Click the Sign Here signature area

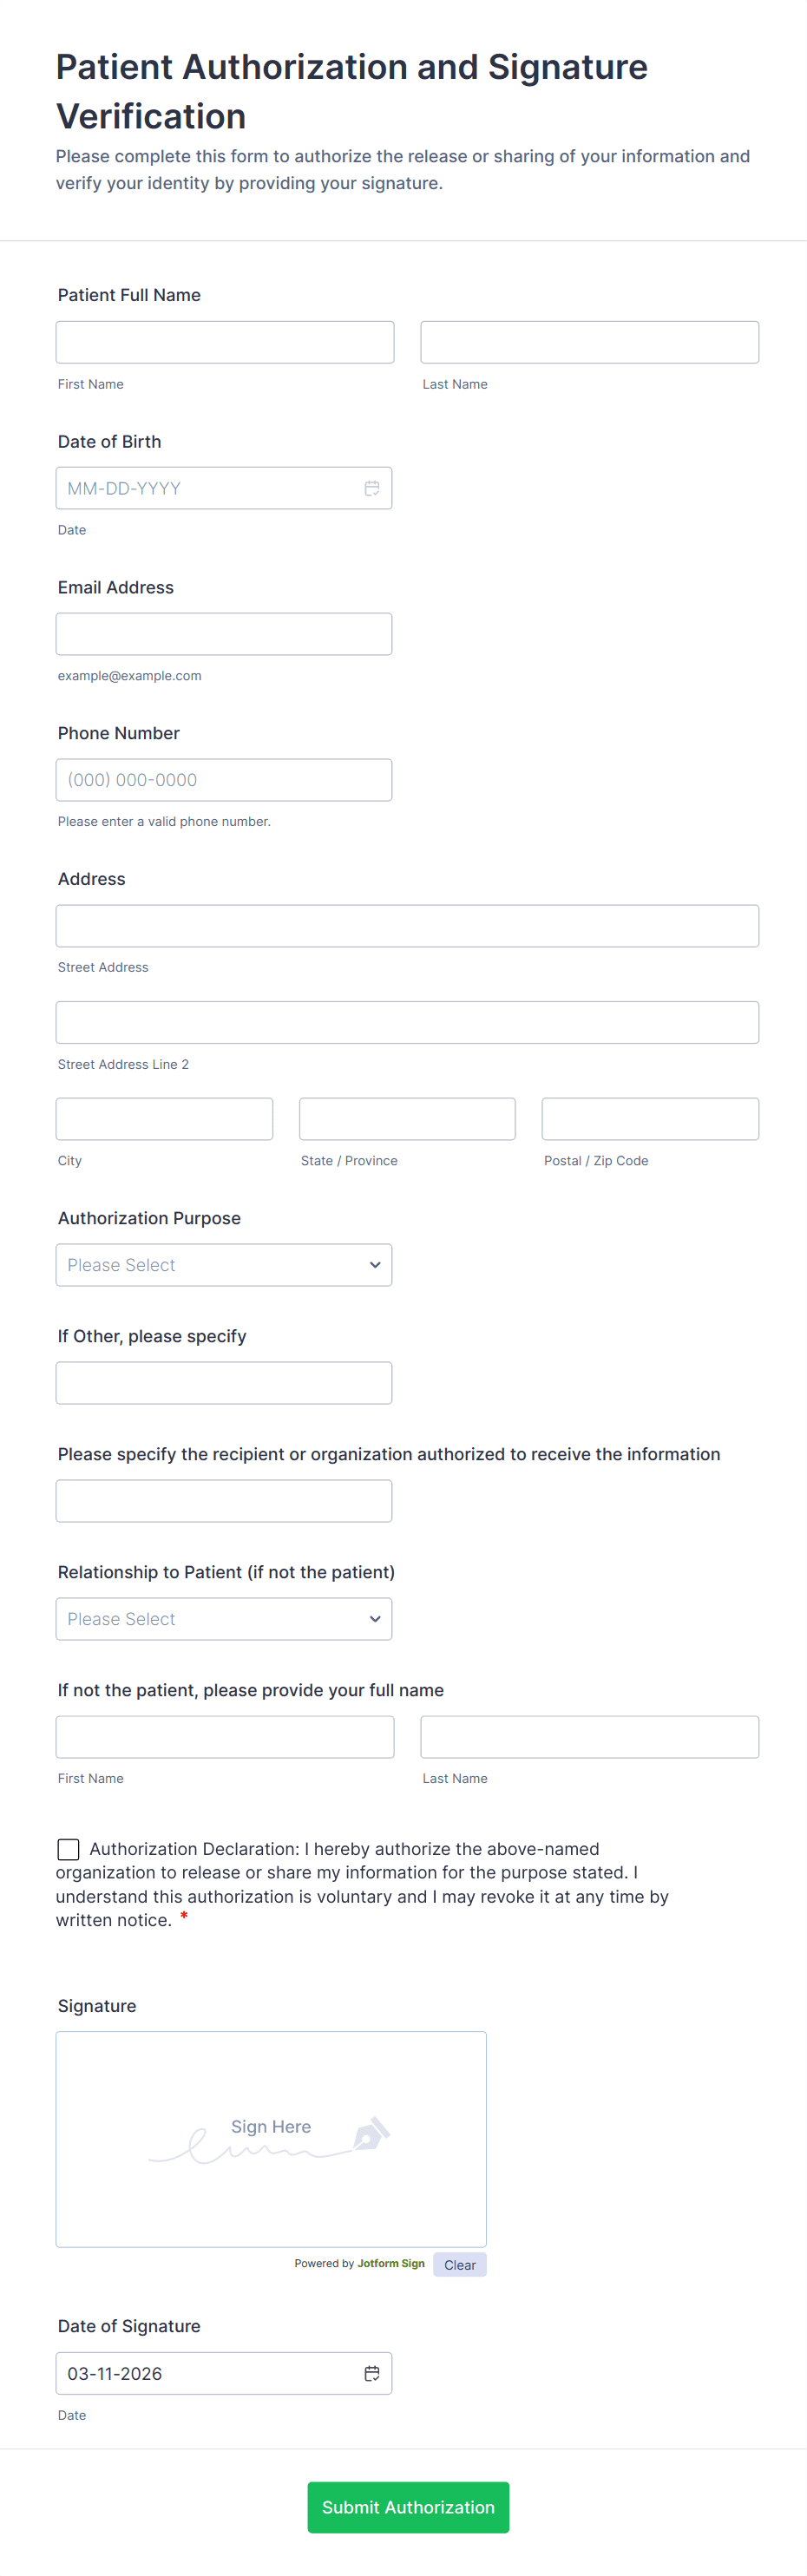click(x=271, y=2139)
